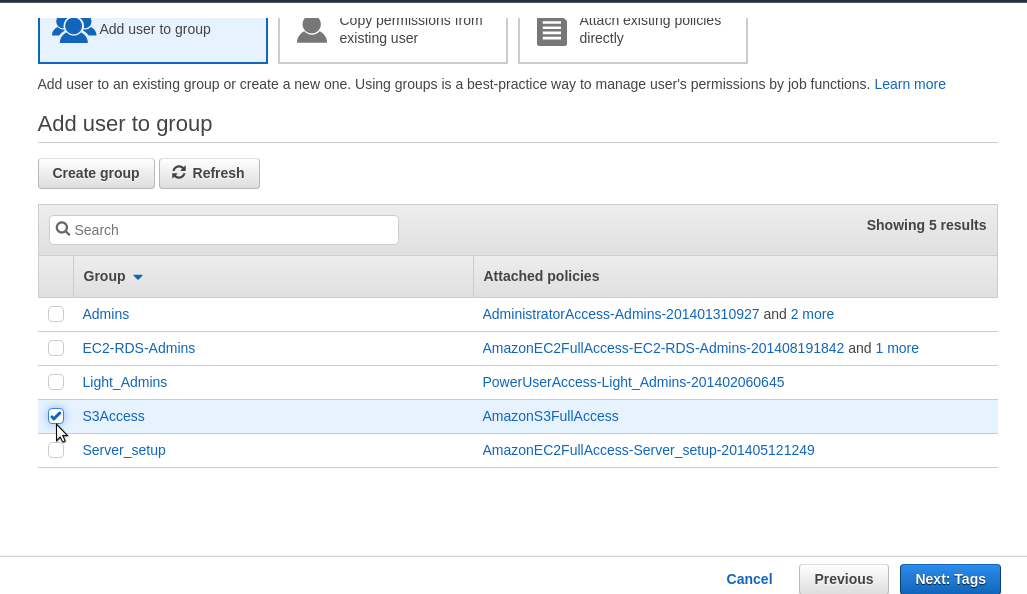Select the Attach existing policies directly option

click(633, 40)
